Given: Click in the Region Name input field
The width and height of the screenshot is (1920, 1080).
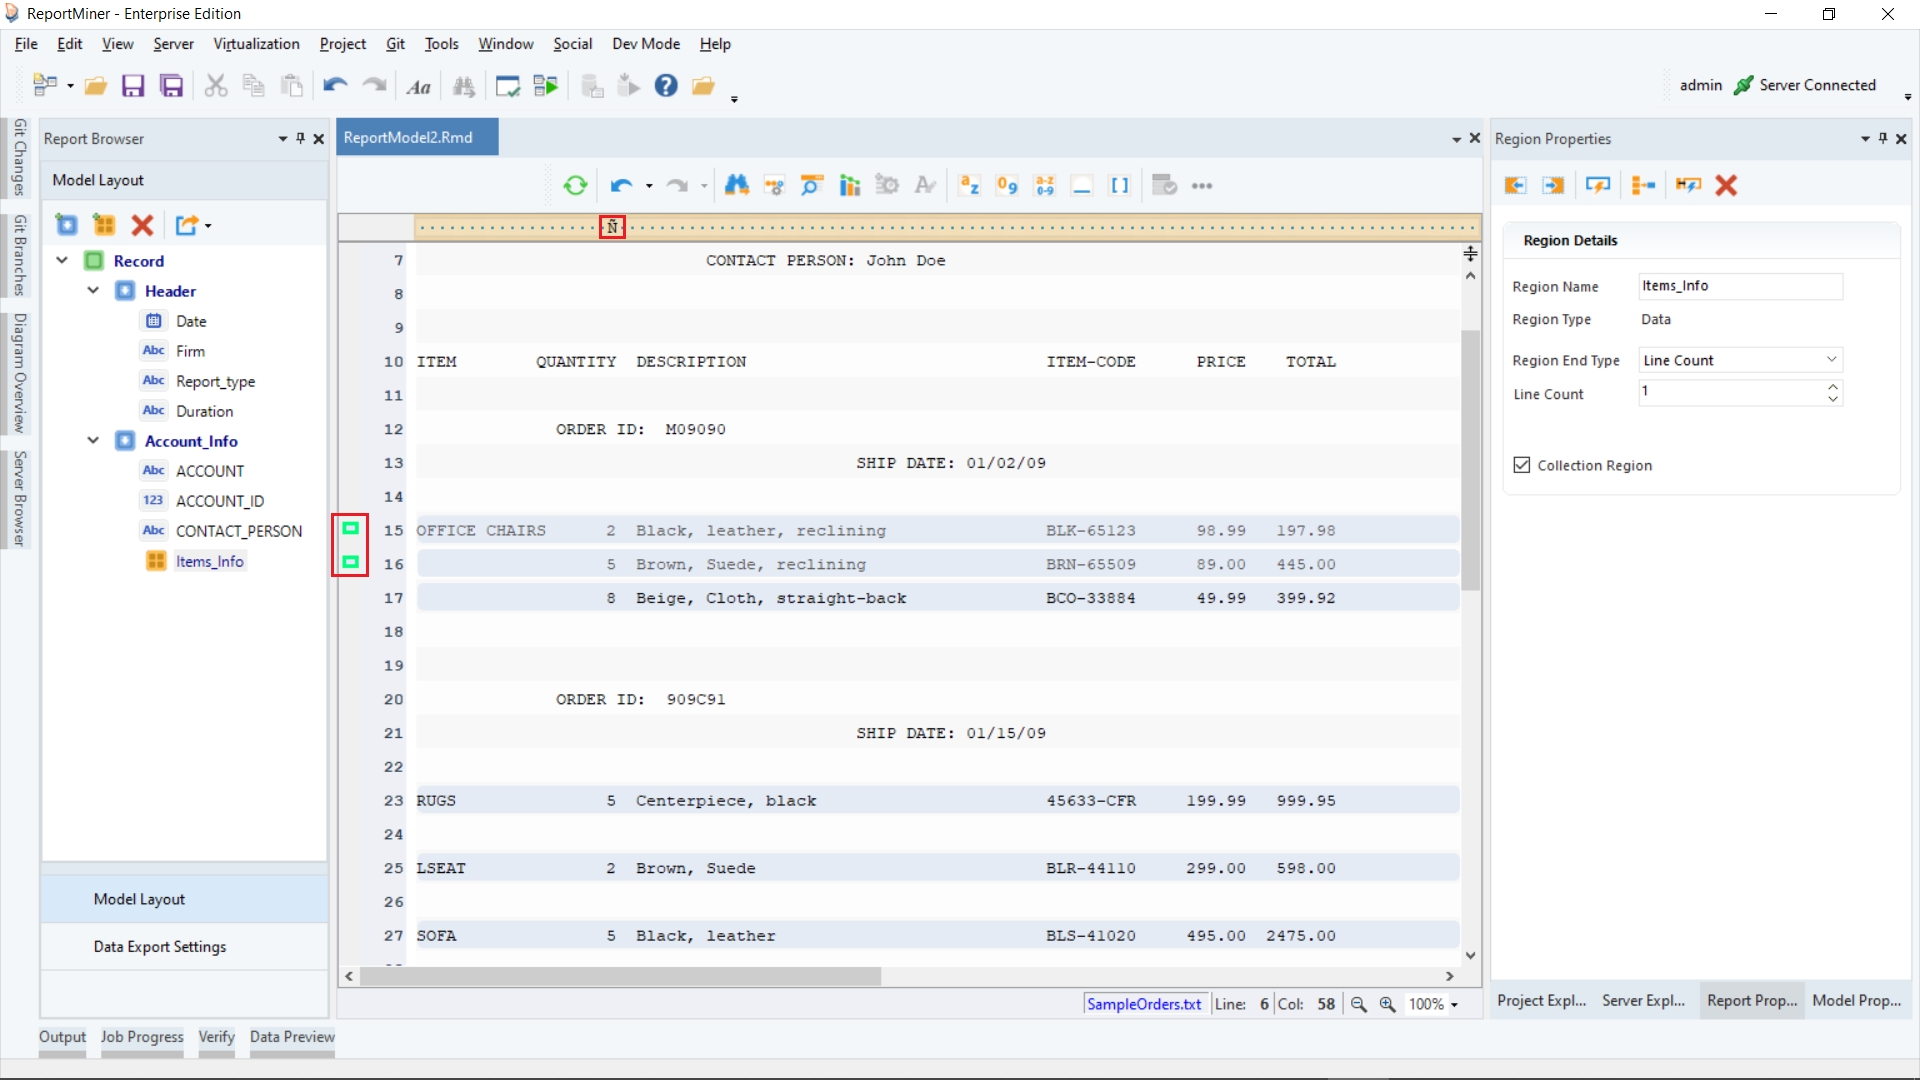Looking at the screenshot, I should [x=1740, y=286].
